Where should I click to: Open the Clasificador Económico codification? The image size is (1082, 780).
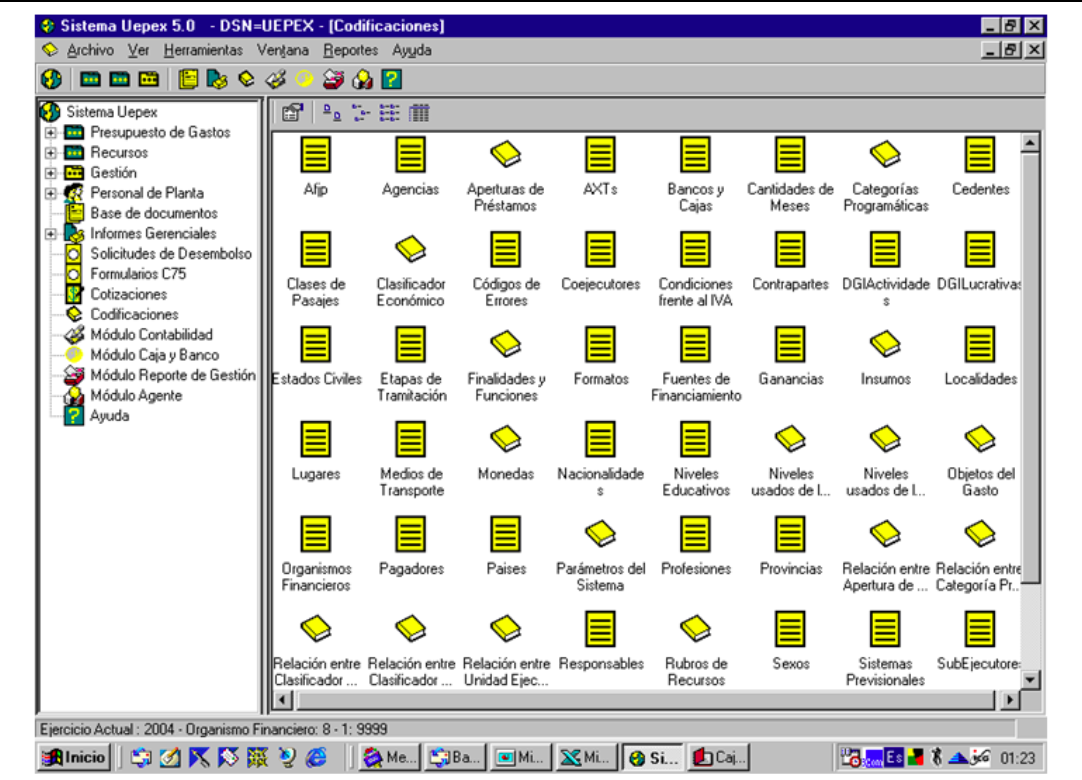pos(410,248)
